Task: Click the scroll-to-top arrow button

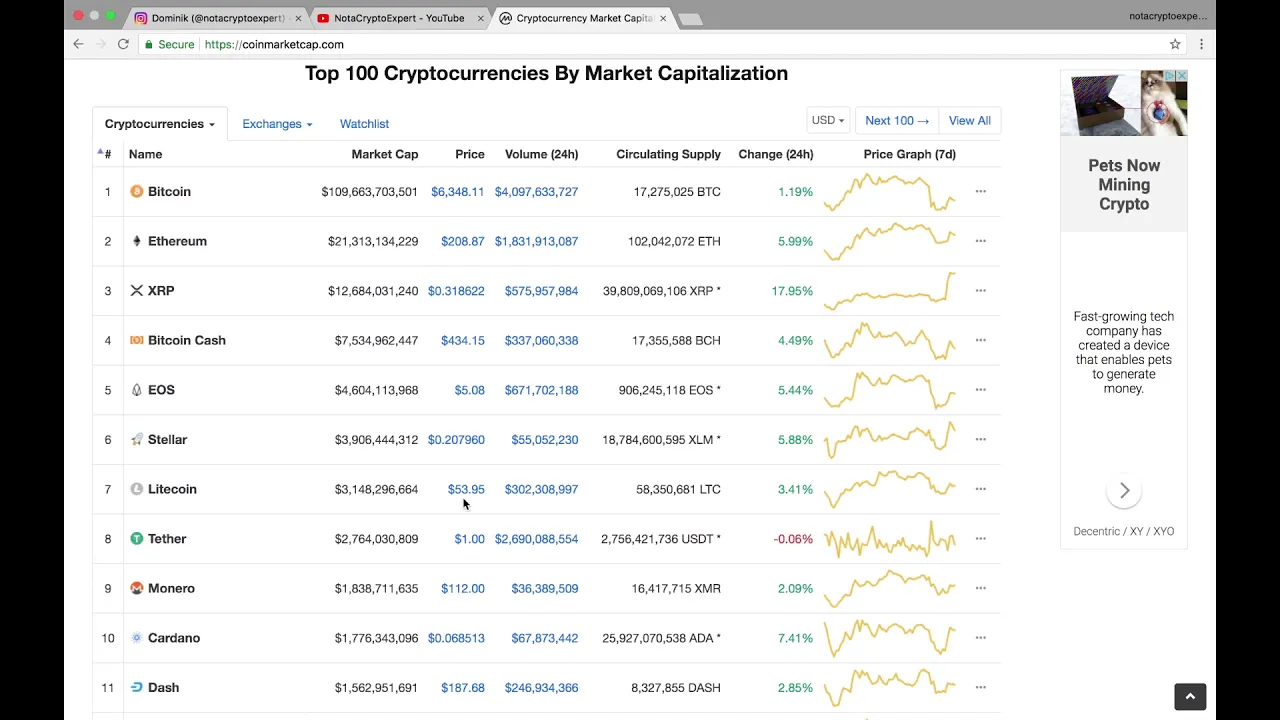Action: [1190, 697]
